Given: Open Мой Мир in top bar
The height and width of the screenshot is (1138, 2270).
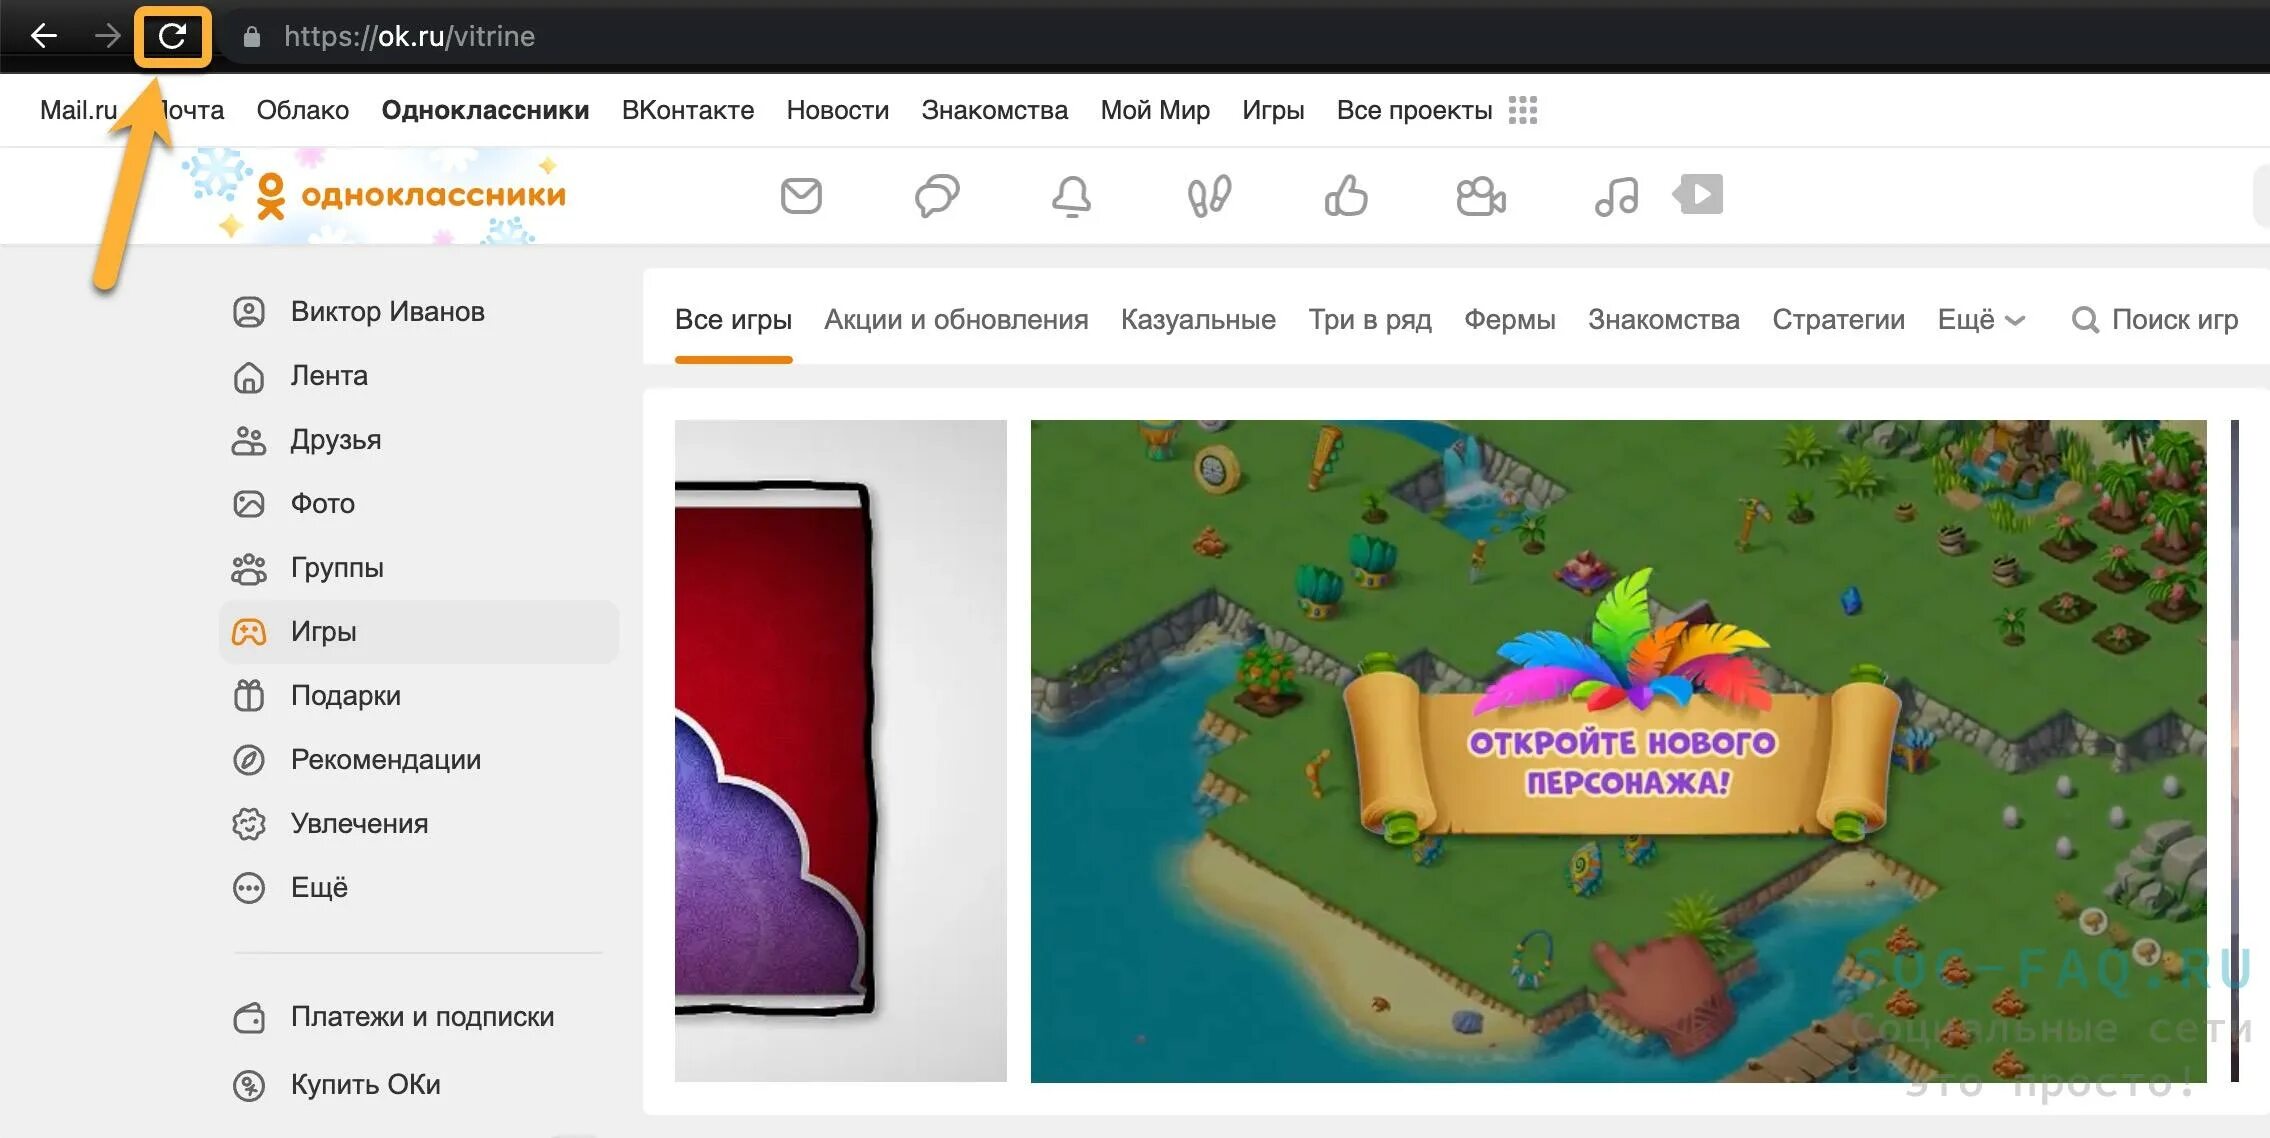Looking at the screenshot, I should coord(1155,110).
